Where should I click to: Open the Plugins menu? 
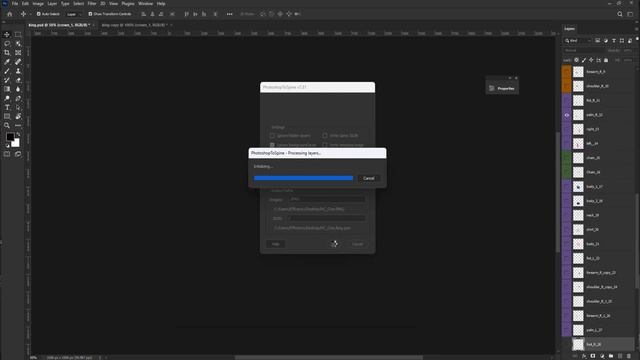click(x=128, y=4)
